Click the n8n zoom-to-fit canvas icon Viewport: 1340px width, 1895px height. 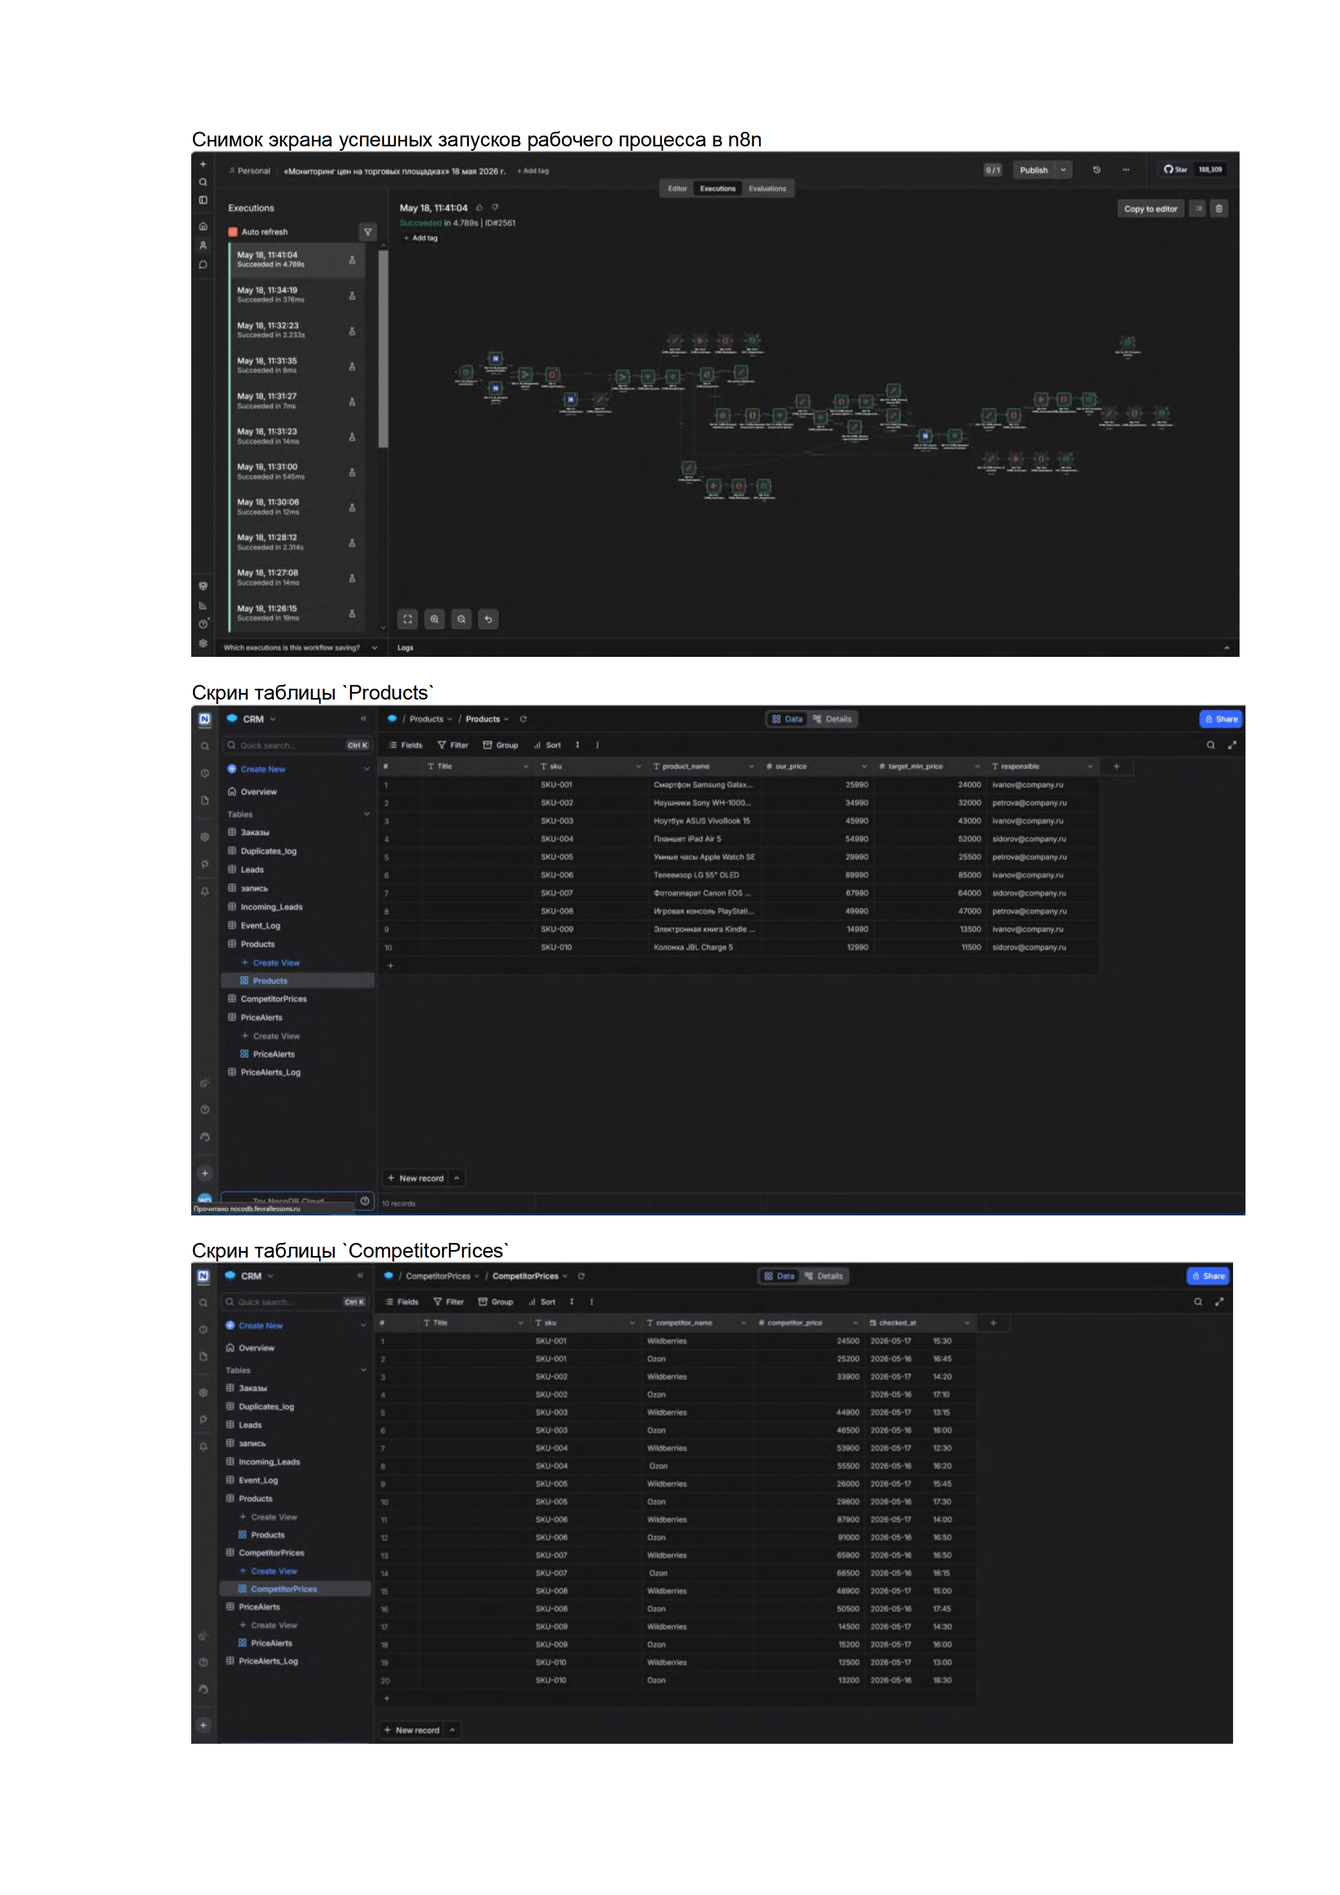(408, 619)
